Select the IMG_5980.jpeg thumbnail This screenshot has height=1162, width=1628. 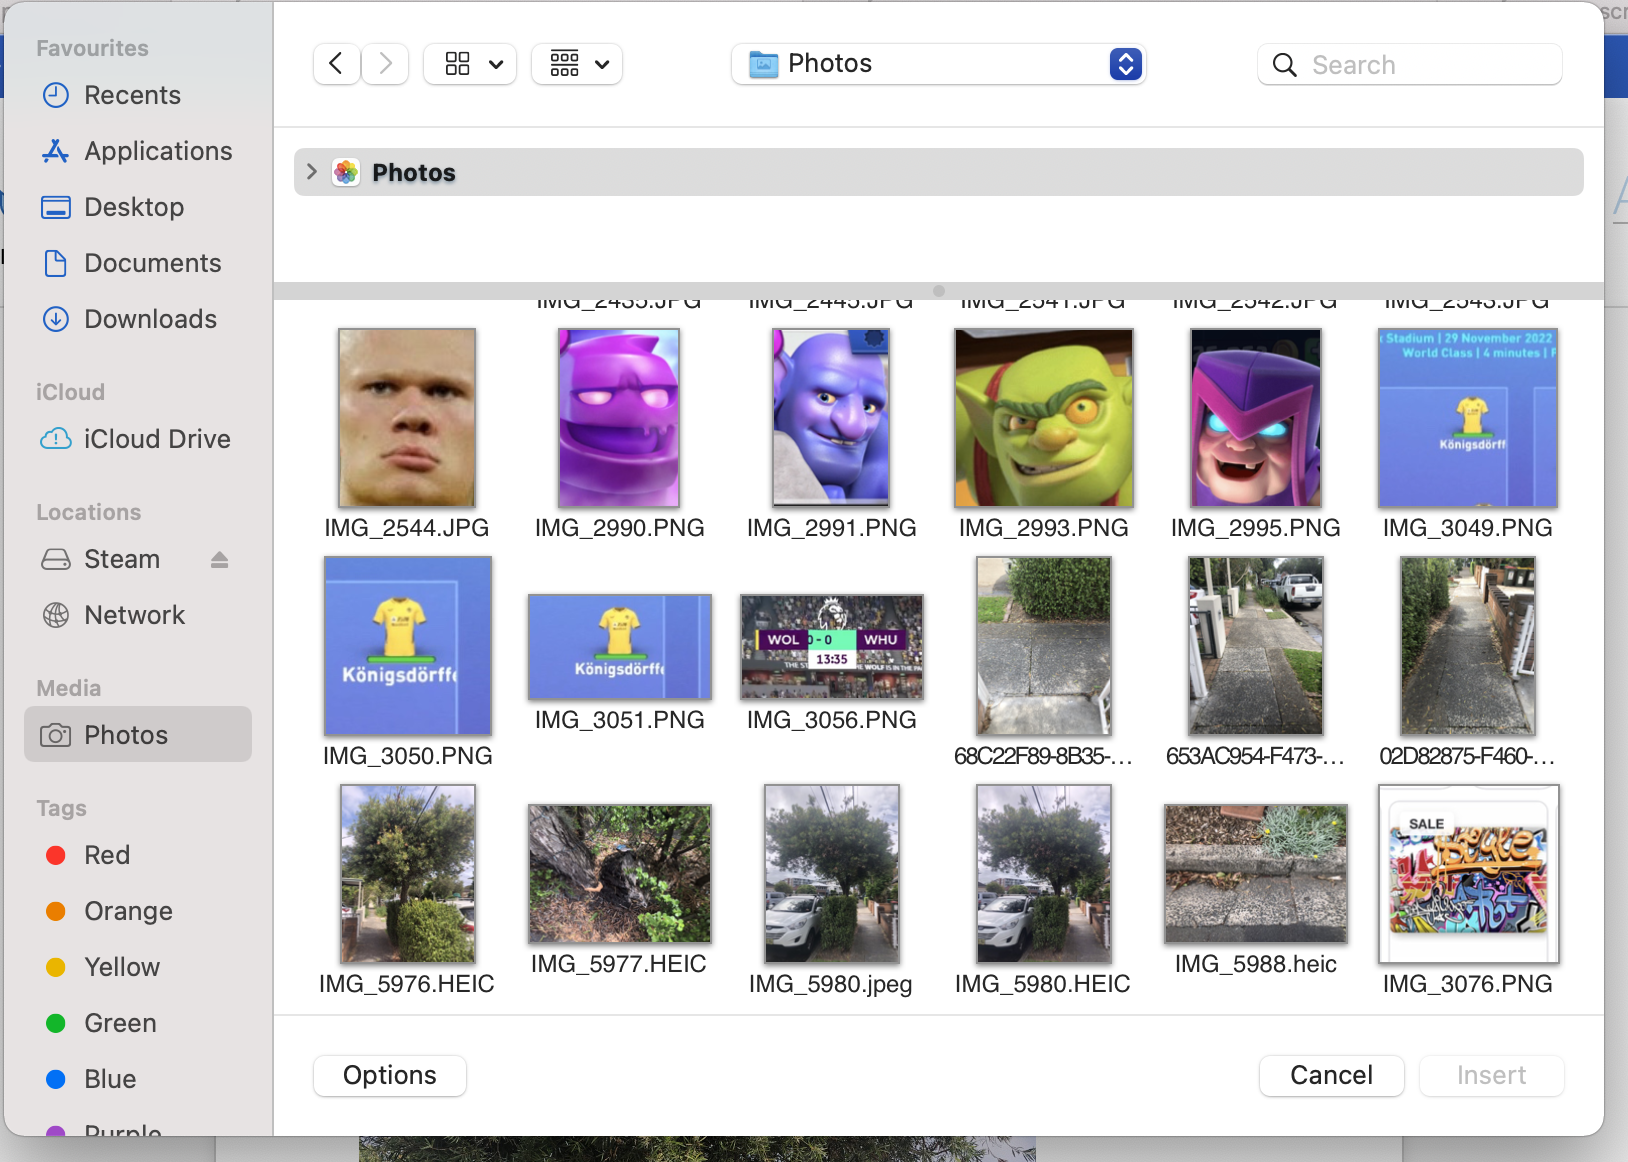pyautogui.click(x=832, y=874)
